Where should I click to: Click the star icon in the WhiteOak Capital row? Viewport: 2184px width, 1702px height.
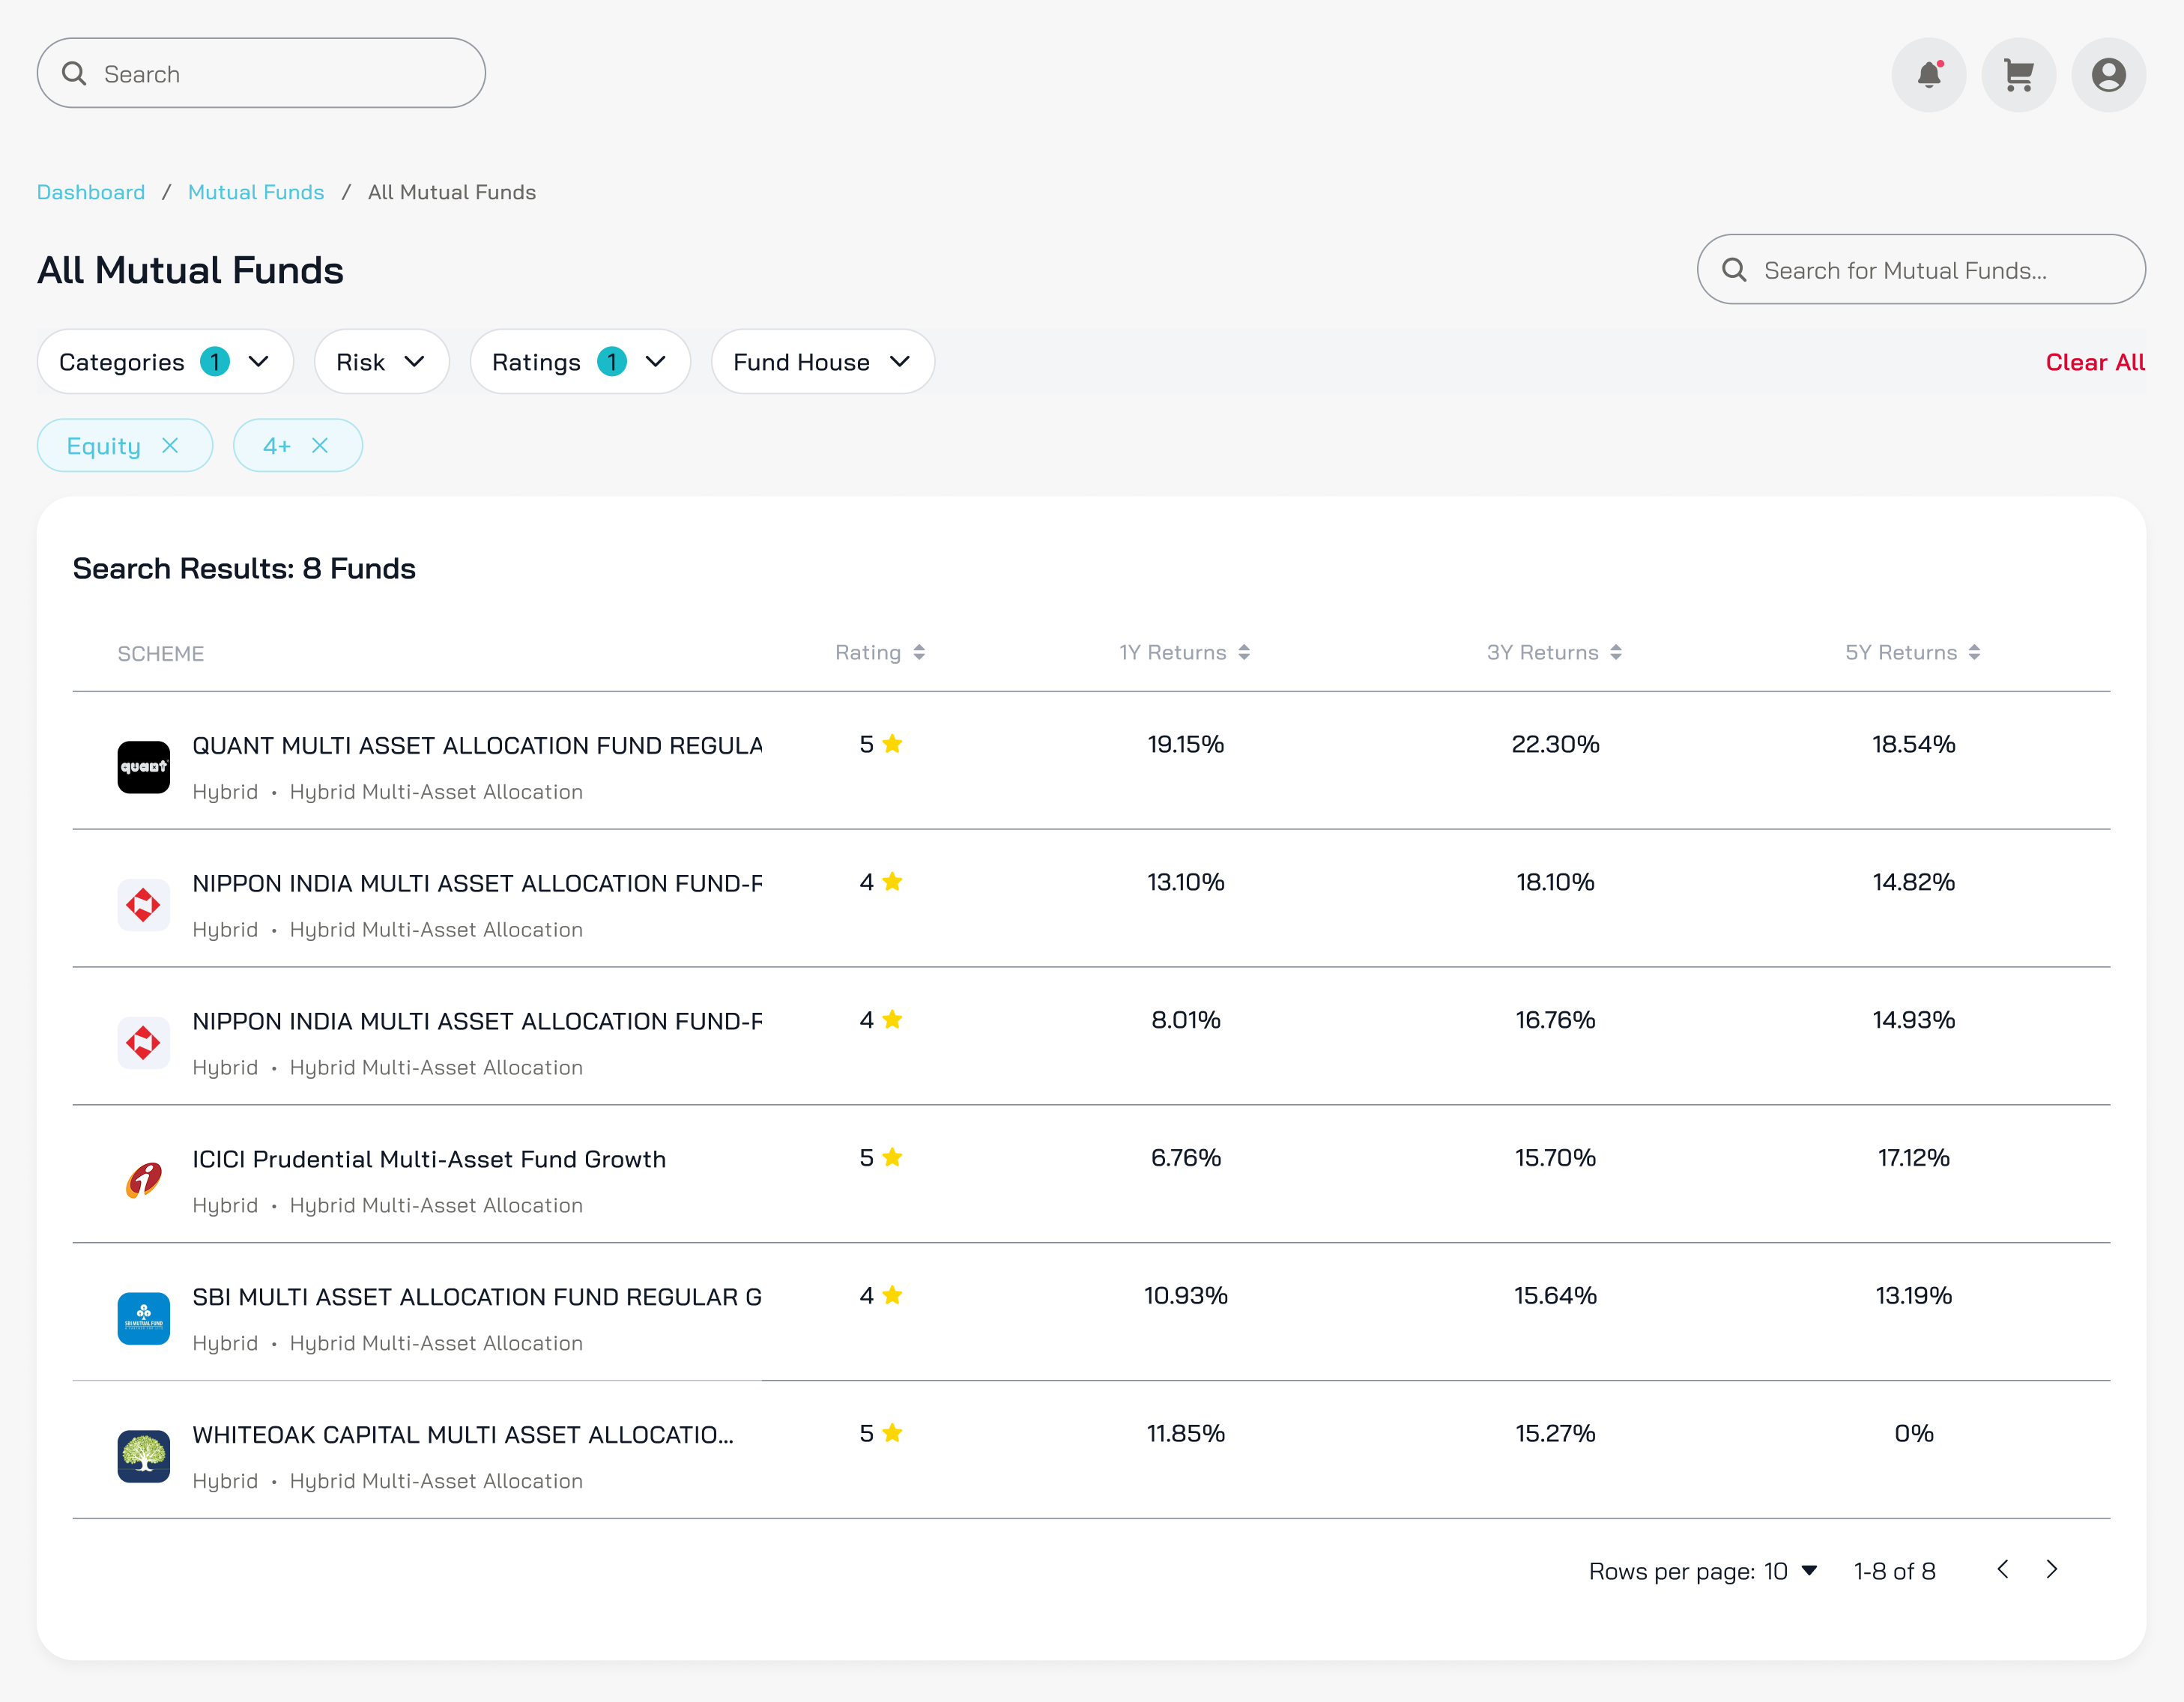[893, 1433]
